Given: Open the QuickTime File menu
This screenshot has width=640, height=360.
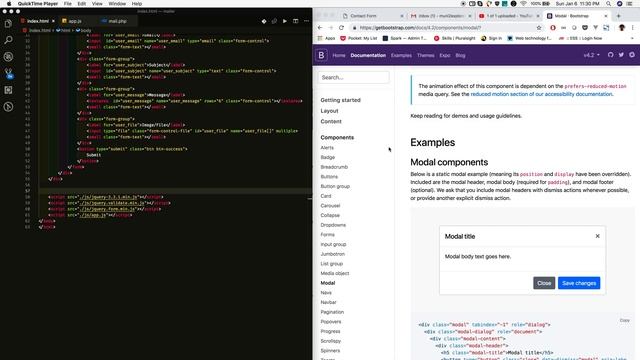Looking at the screenshot, I should point(68,4).
